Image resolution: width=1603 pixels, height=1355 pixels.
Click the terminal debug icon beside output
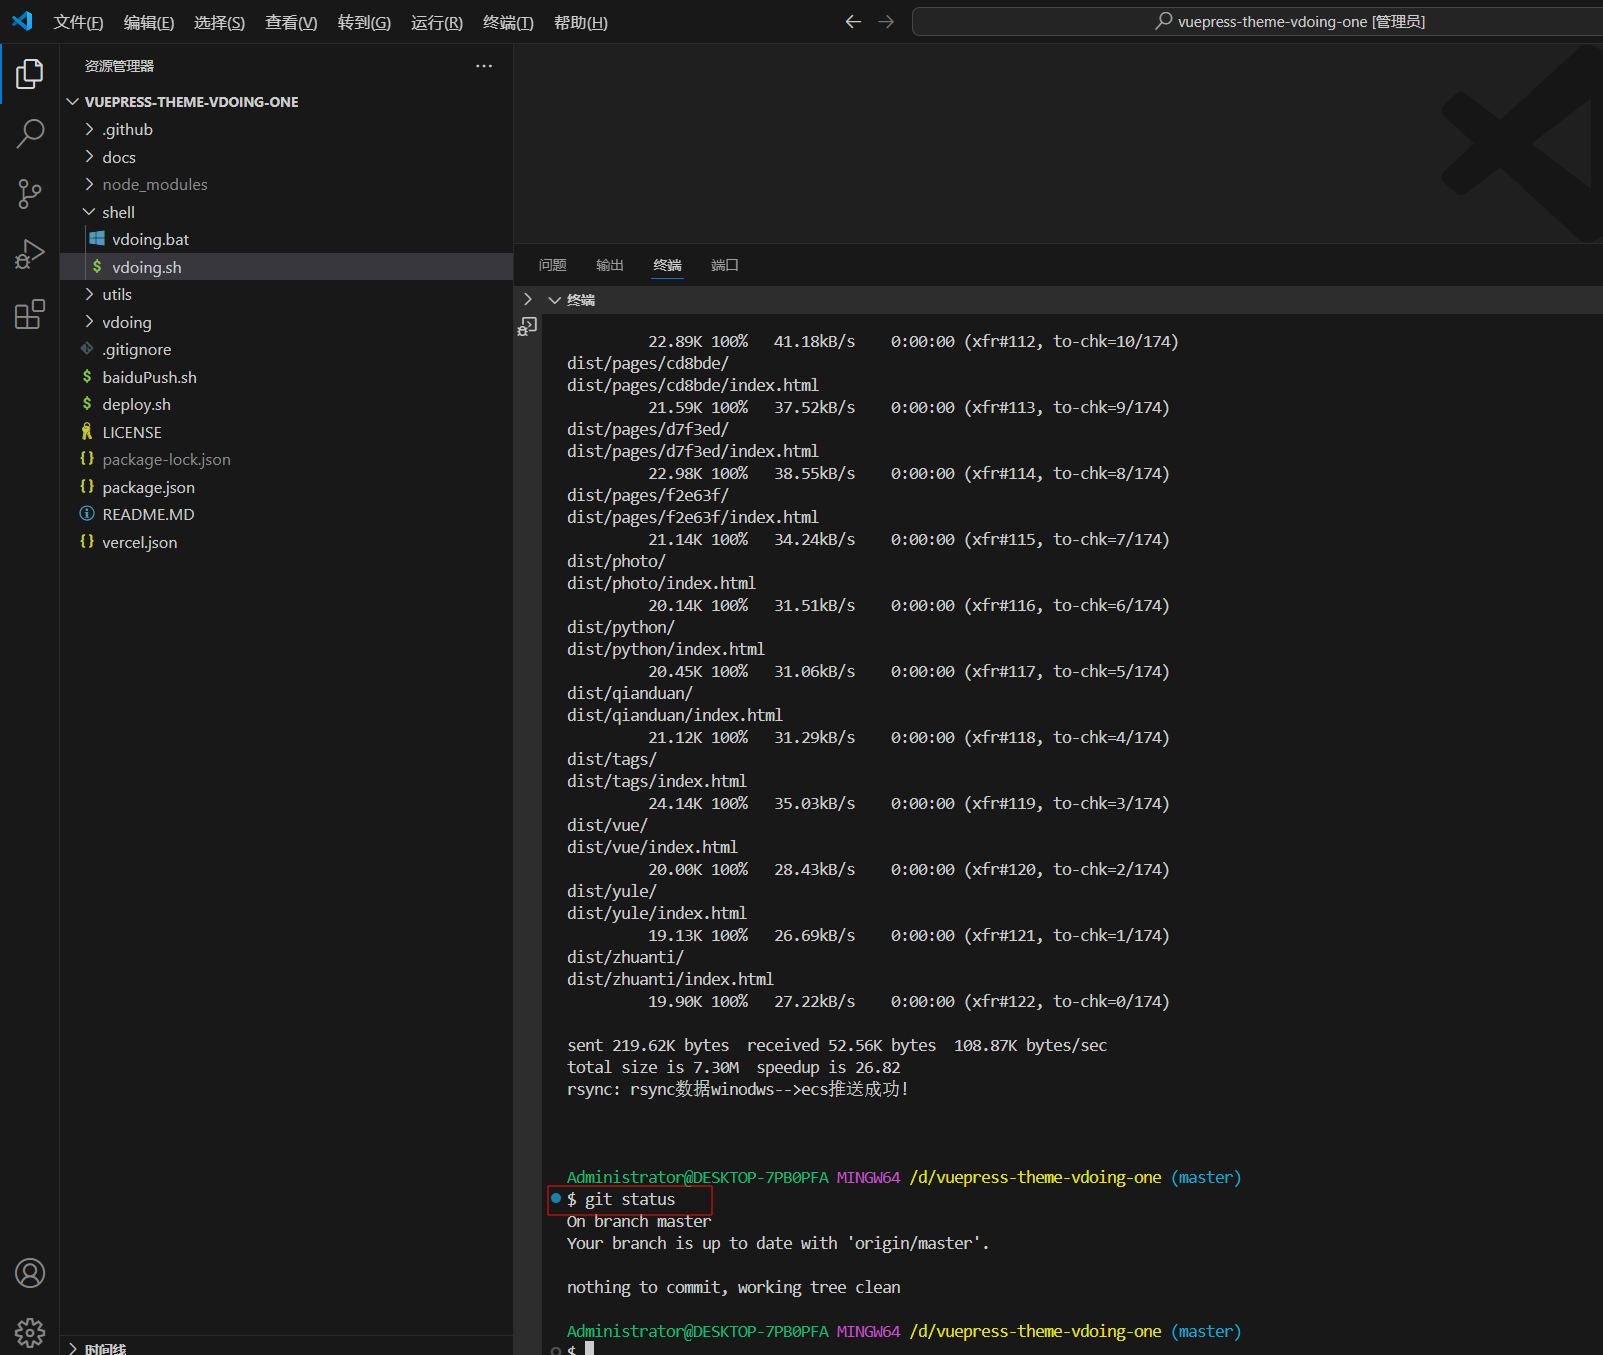click(527, 326)
